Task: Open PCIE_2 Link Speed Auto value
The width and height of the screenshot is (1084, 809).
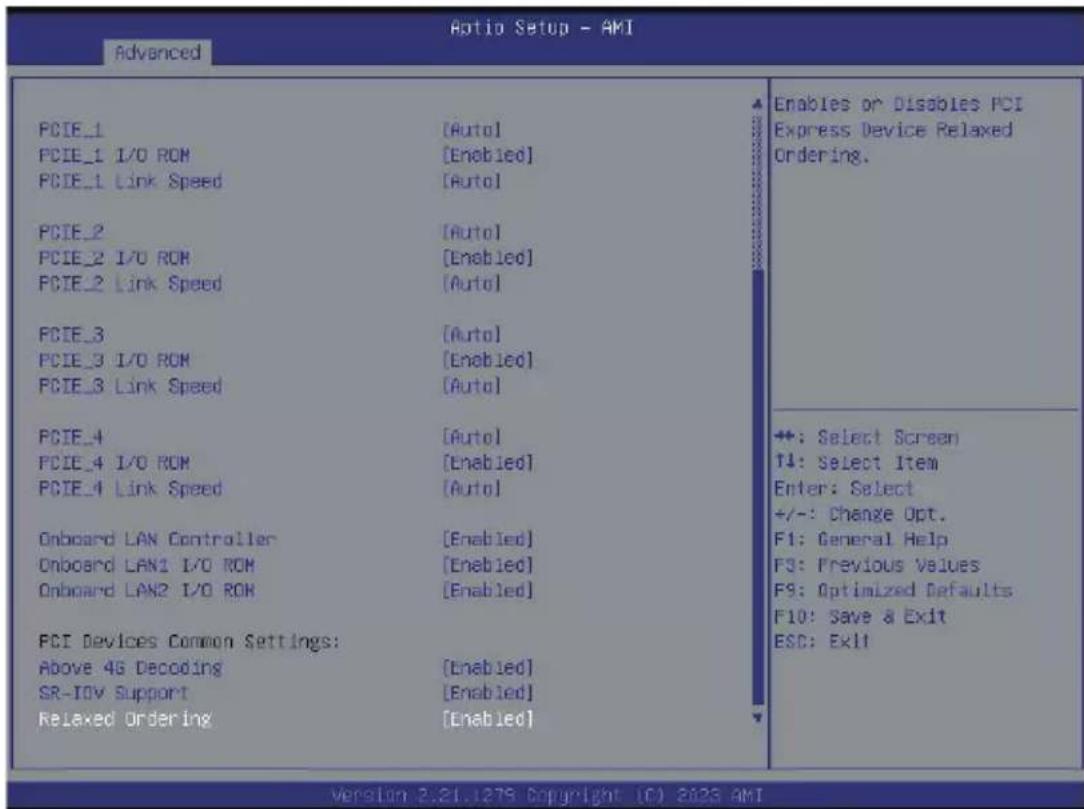Action: pos(471,283)
